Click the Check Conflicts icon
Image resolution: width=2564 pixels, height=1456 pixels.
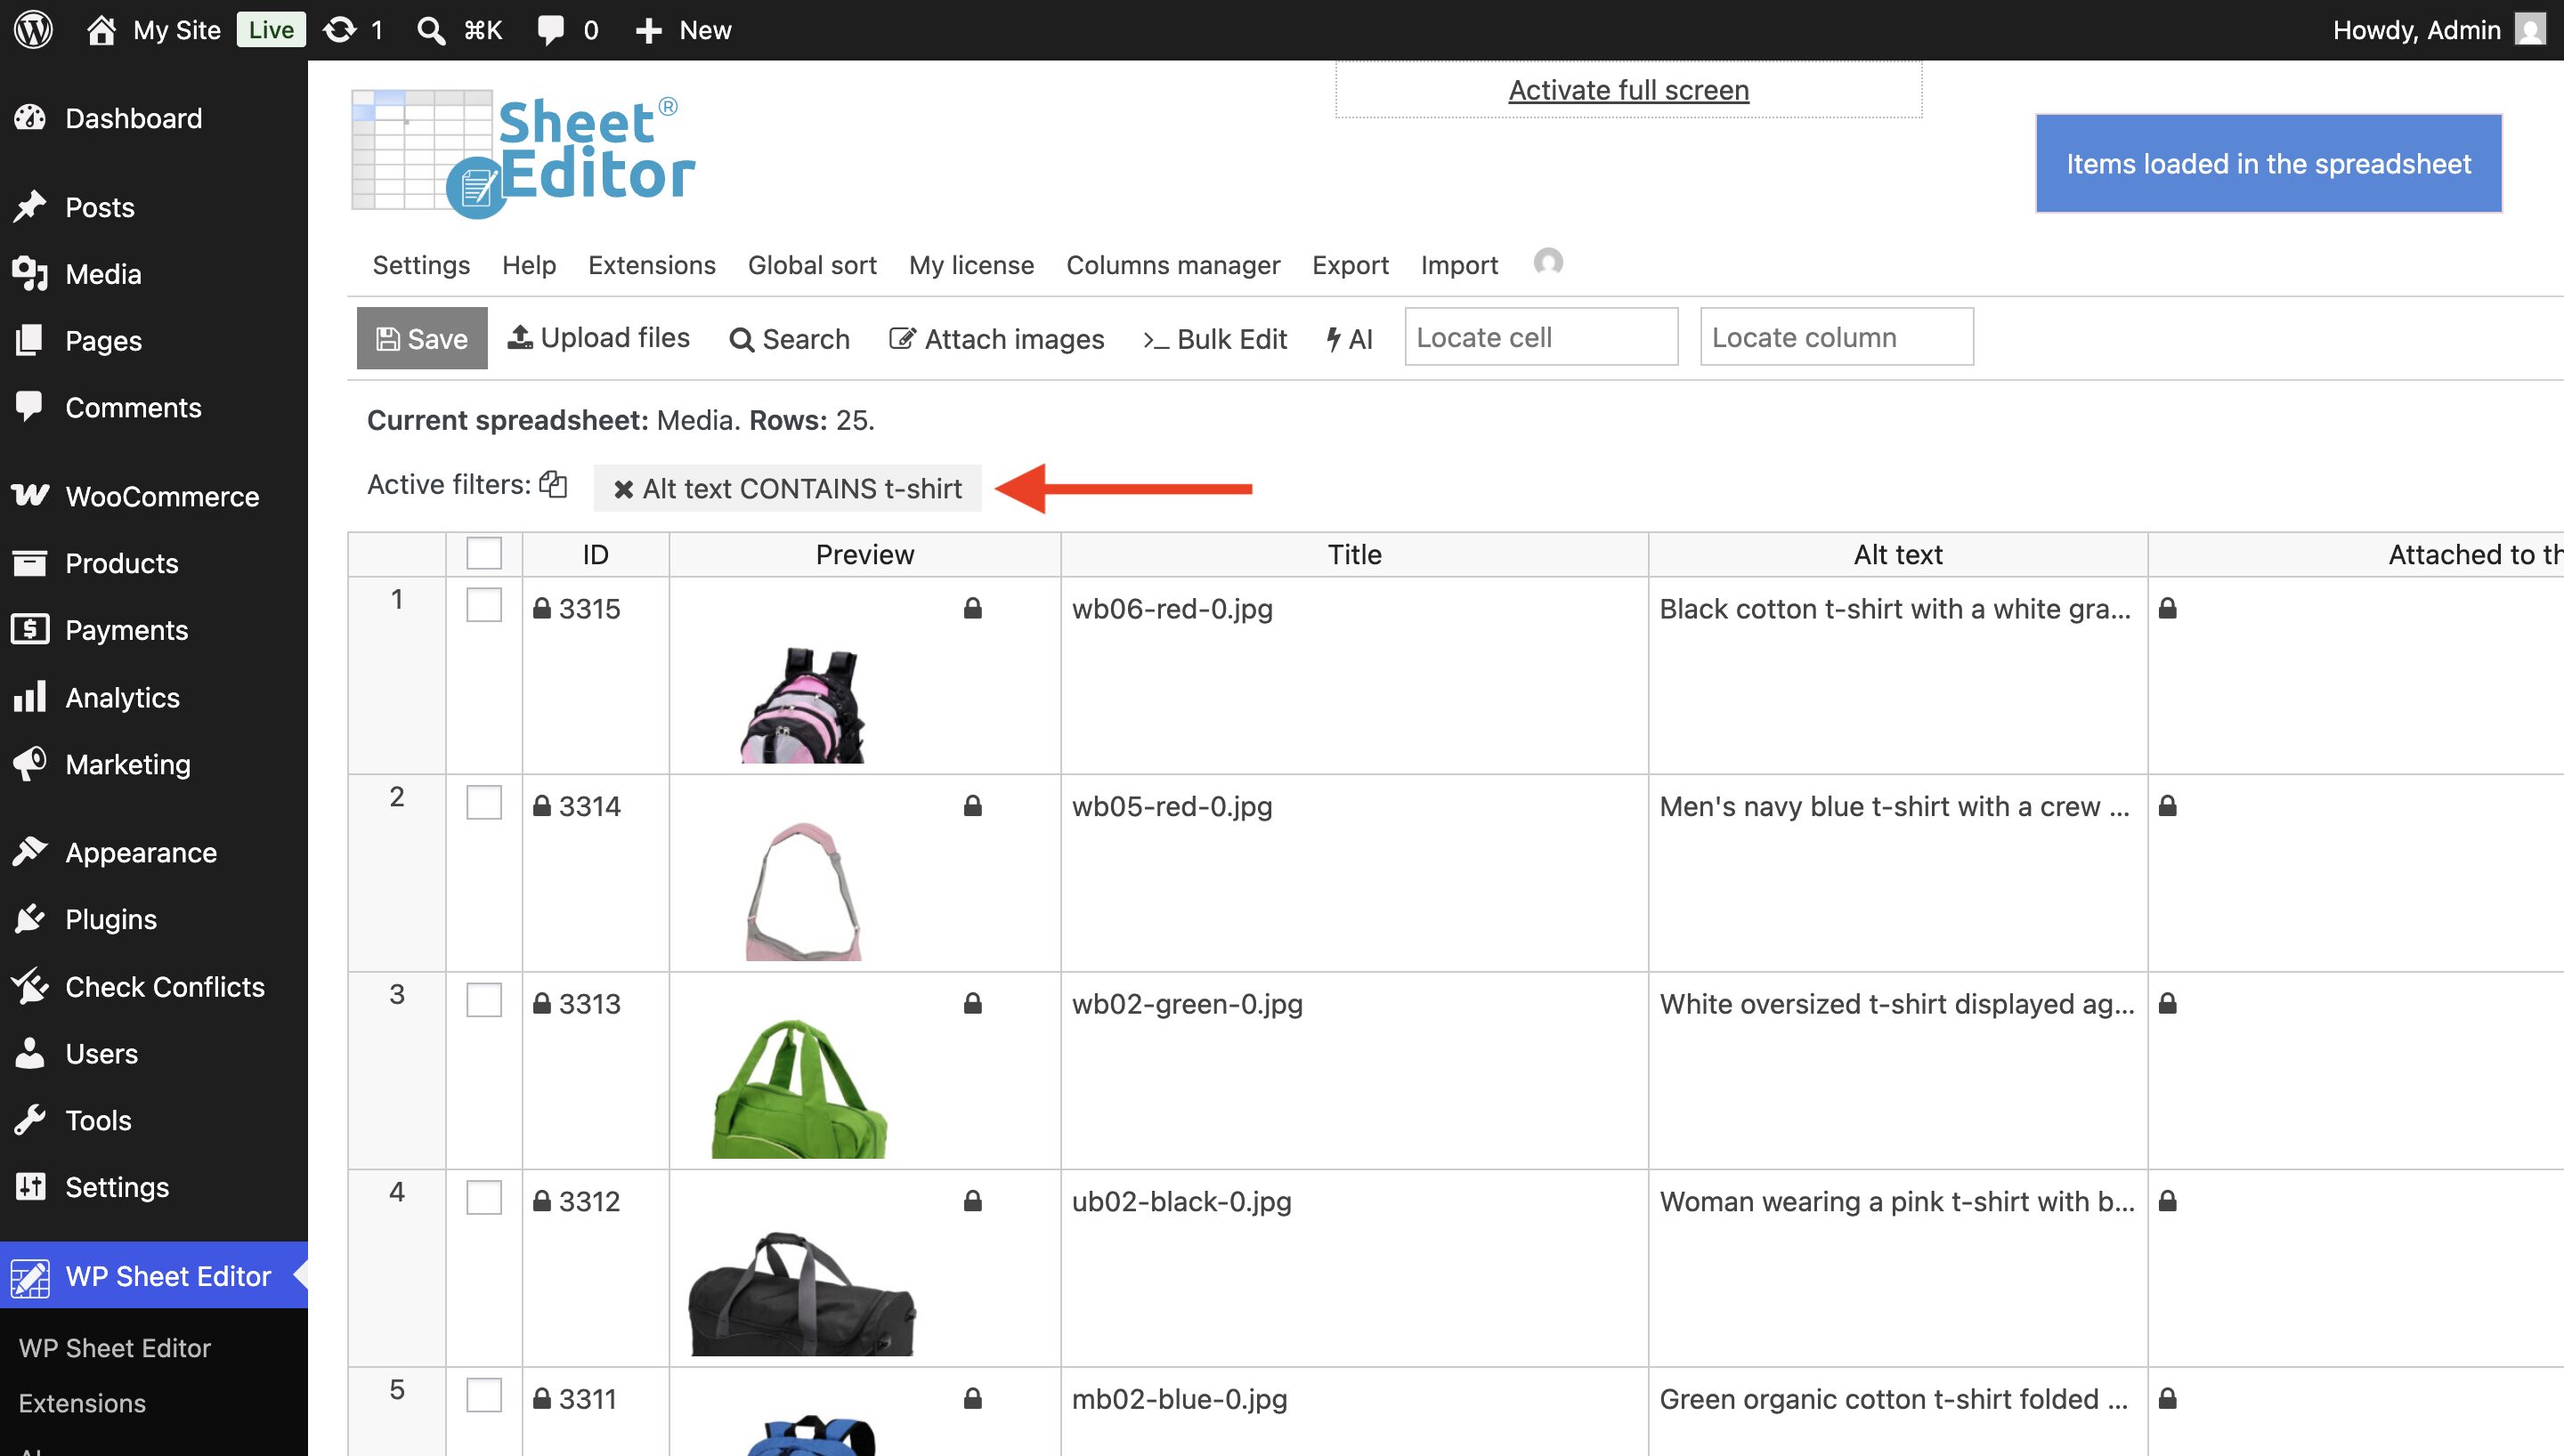tap(30, 986)
